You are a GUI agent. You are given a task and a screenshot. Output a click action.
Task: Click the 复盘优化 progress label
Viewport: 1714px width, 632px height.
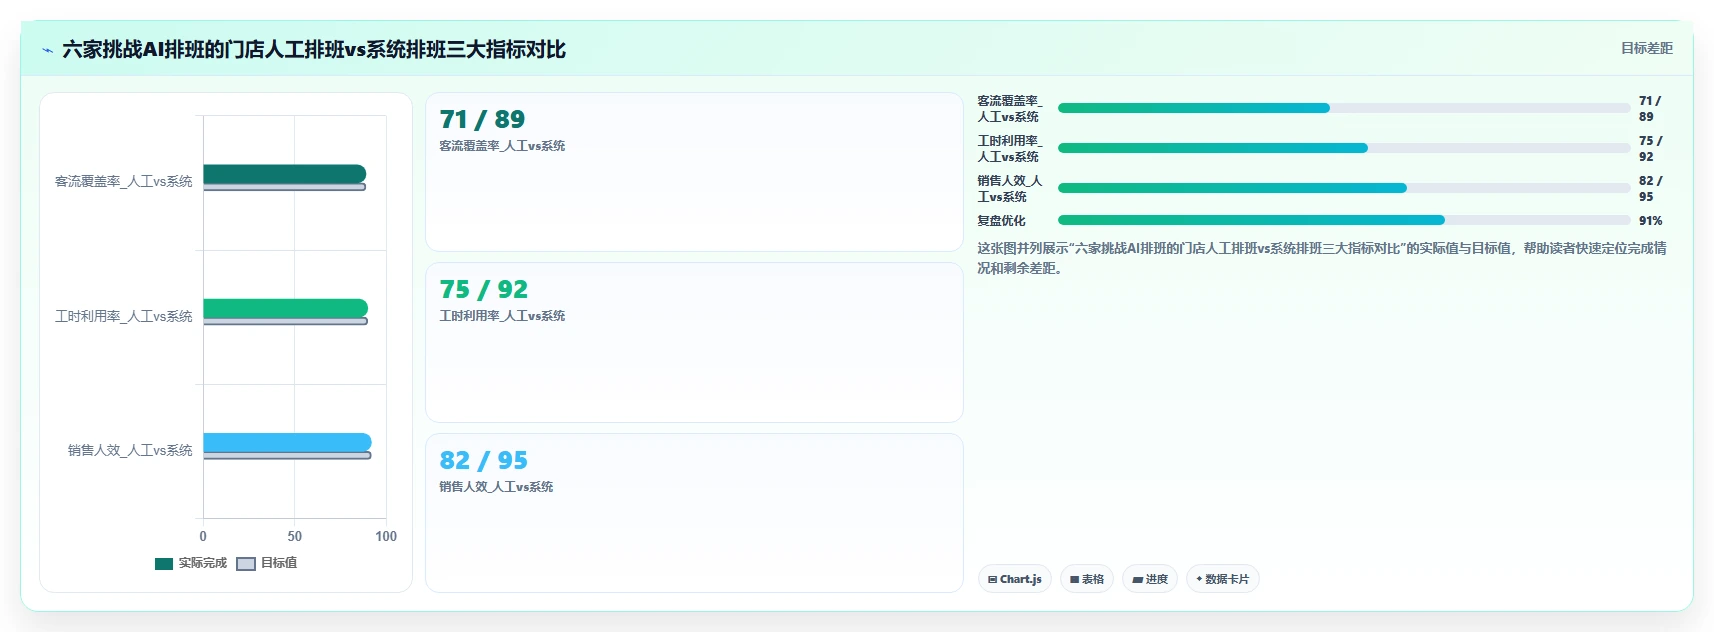pyautogui.click(x=1001, y=220)
